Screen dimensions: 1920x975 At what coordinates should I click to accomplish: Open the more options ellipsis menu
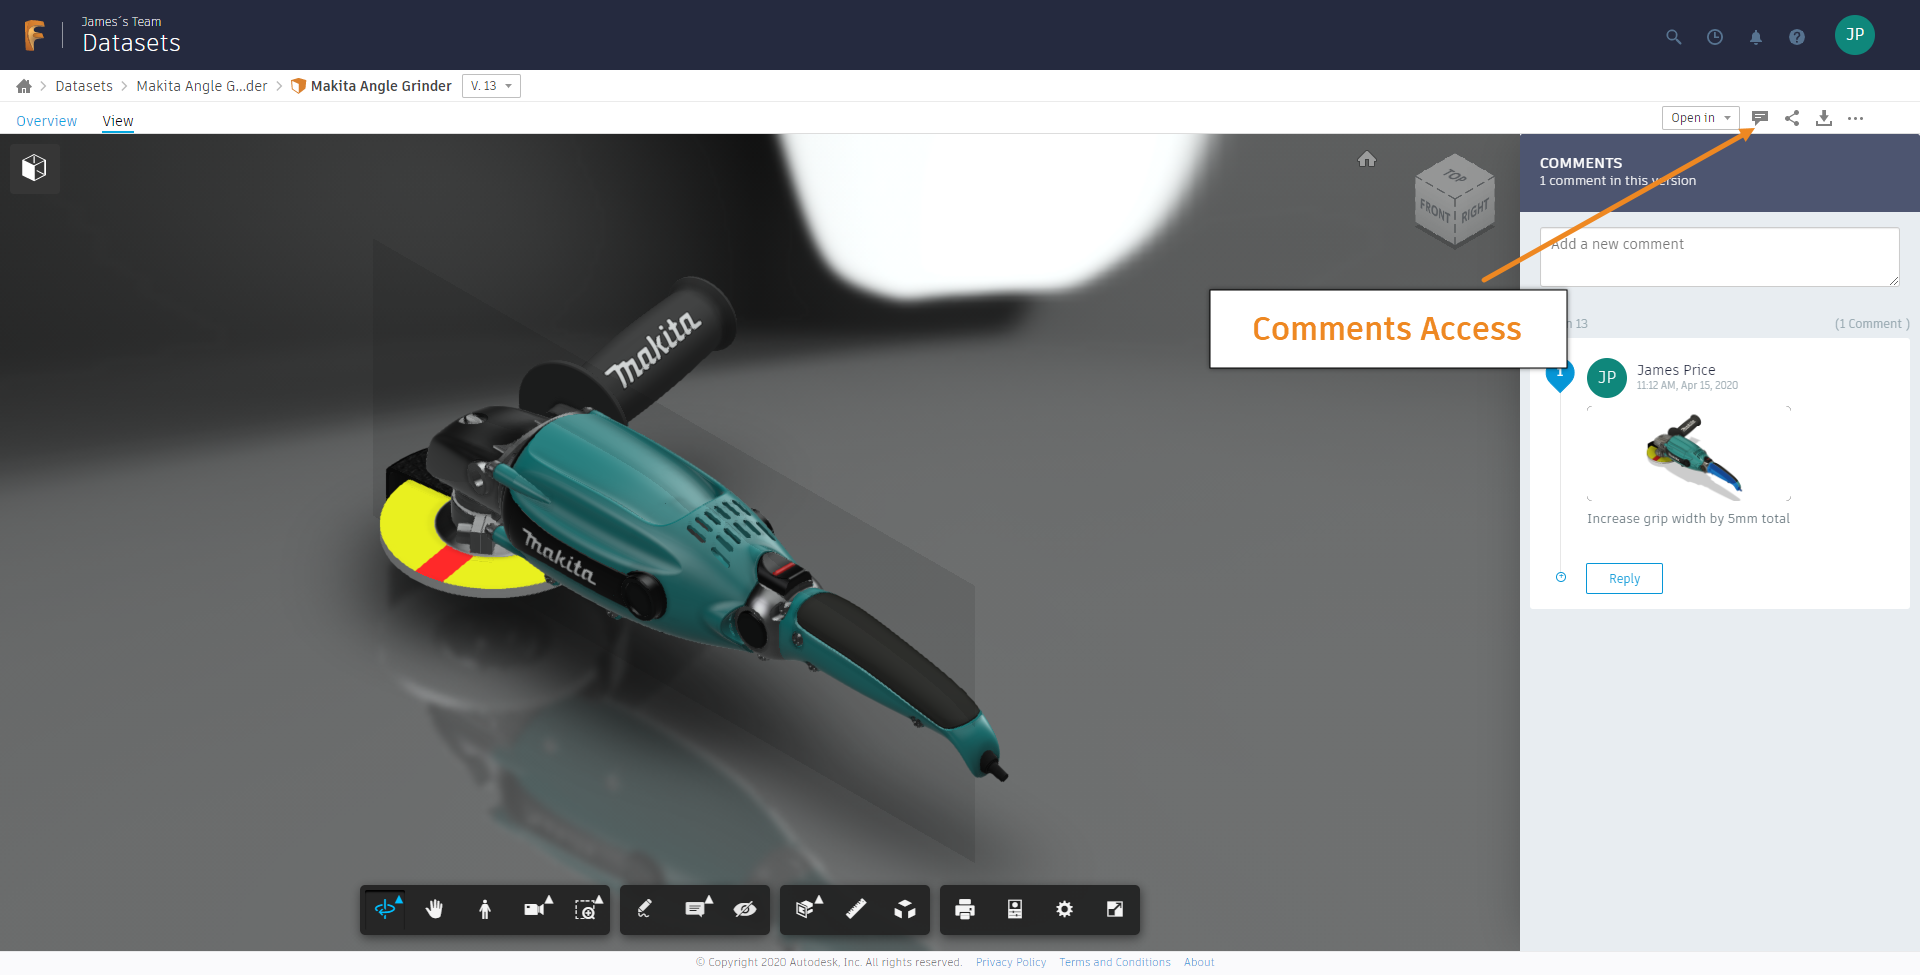click(1857, 118)
